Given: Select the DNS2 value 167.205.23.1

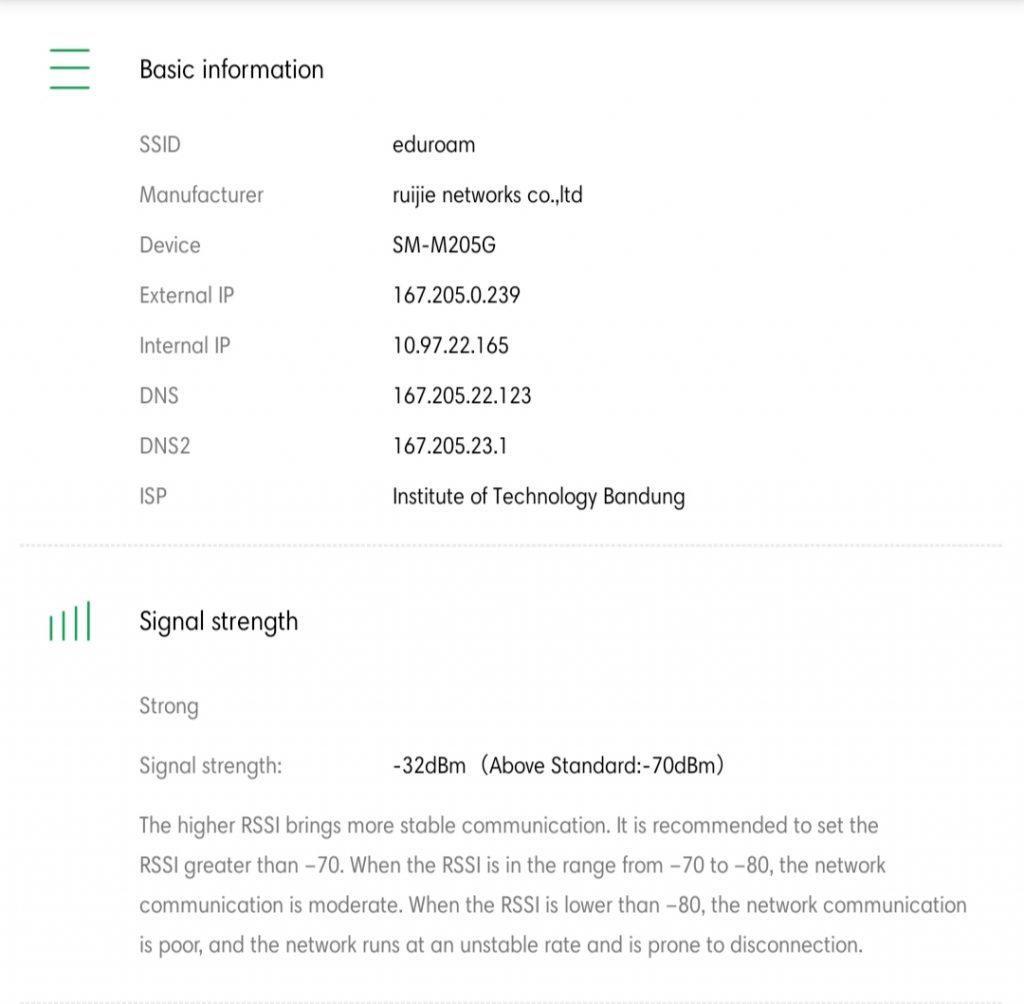Looking at the screenshot, I should coord(449,446).
